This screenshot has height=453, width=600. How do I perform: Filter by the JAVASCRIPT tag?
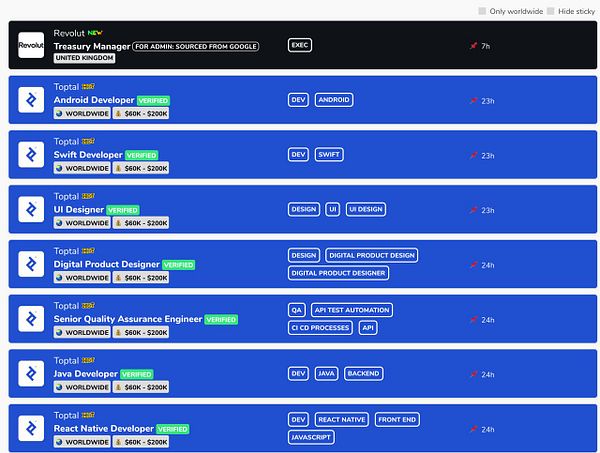click(311, 437)
